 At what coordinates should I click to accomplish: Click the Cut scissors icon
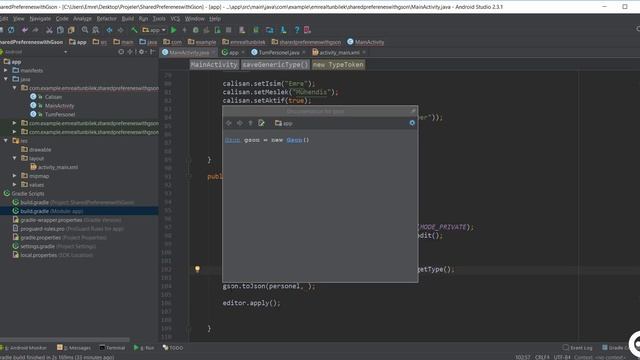pyautogui.click(x=49, y=30)
